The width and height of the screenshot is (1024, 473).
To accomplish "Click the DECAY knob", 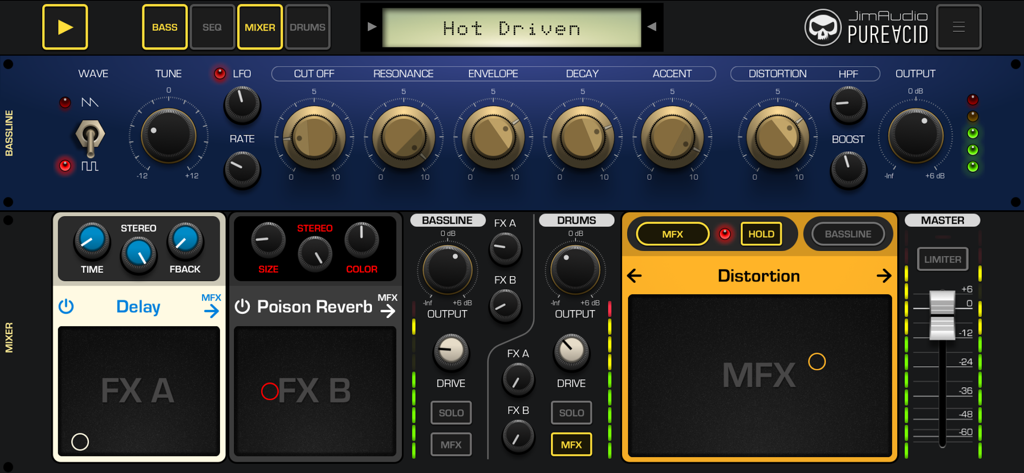I will [x=583, y=137].
